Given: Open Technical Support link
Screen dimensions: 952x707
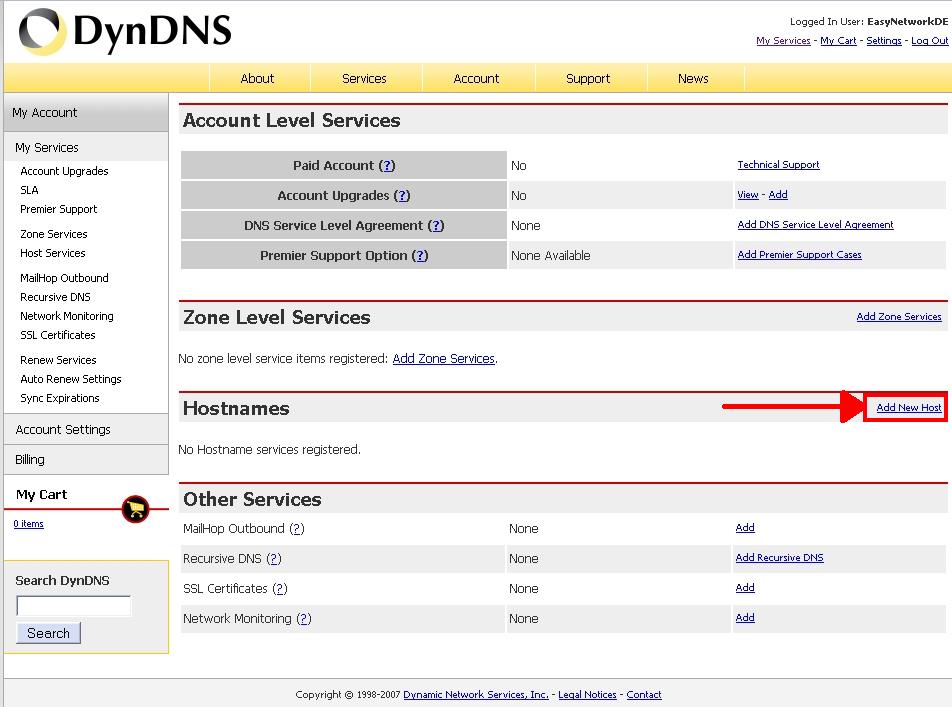Looking at the screenshot, I should click(778, 165).
